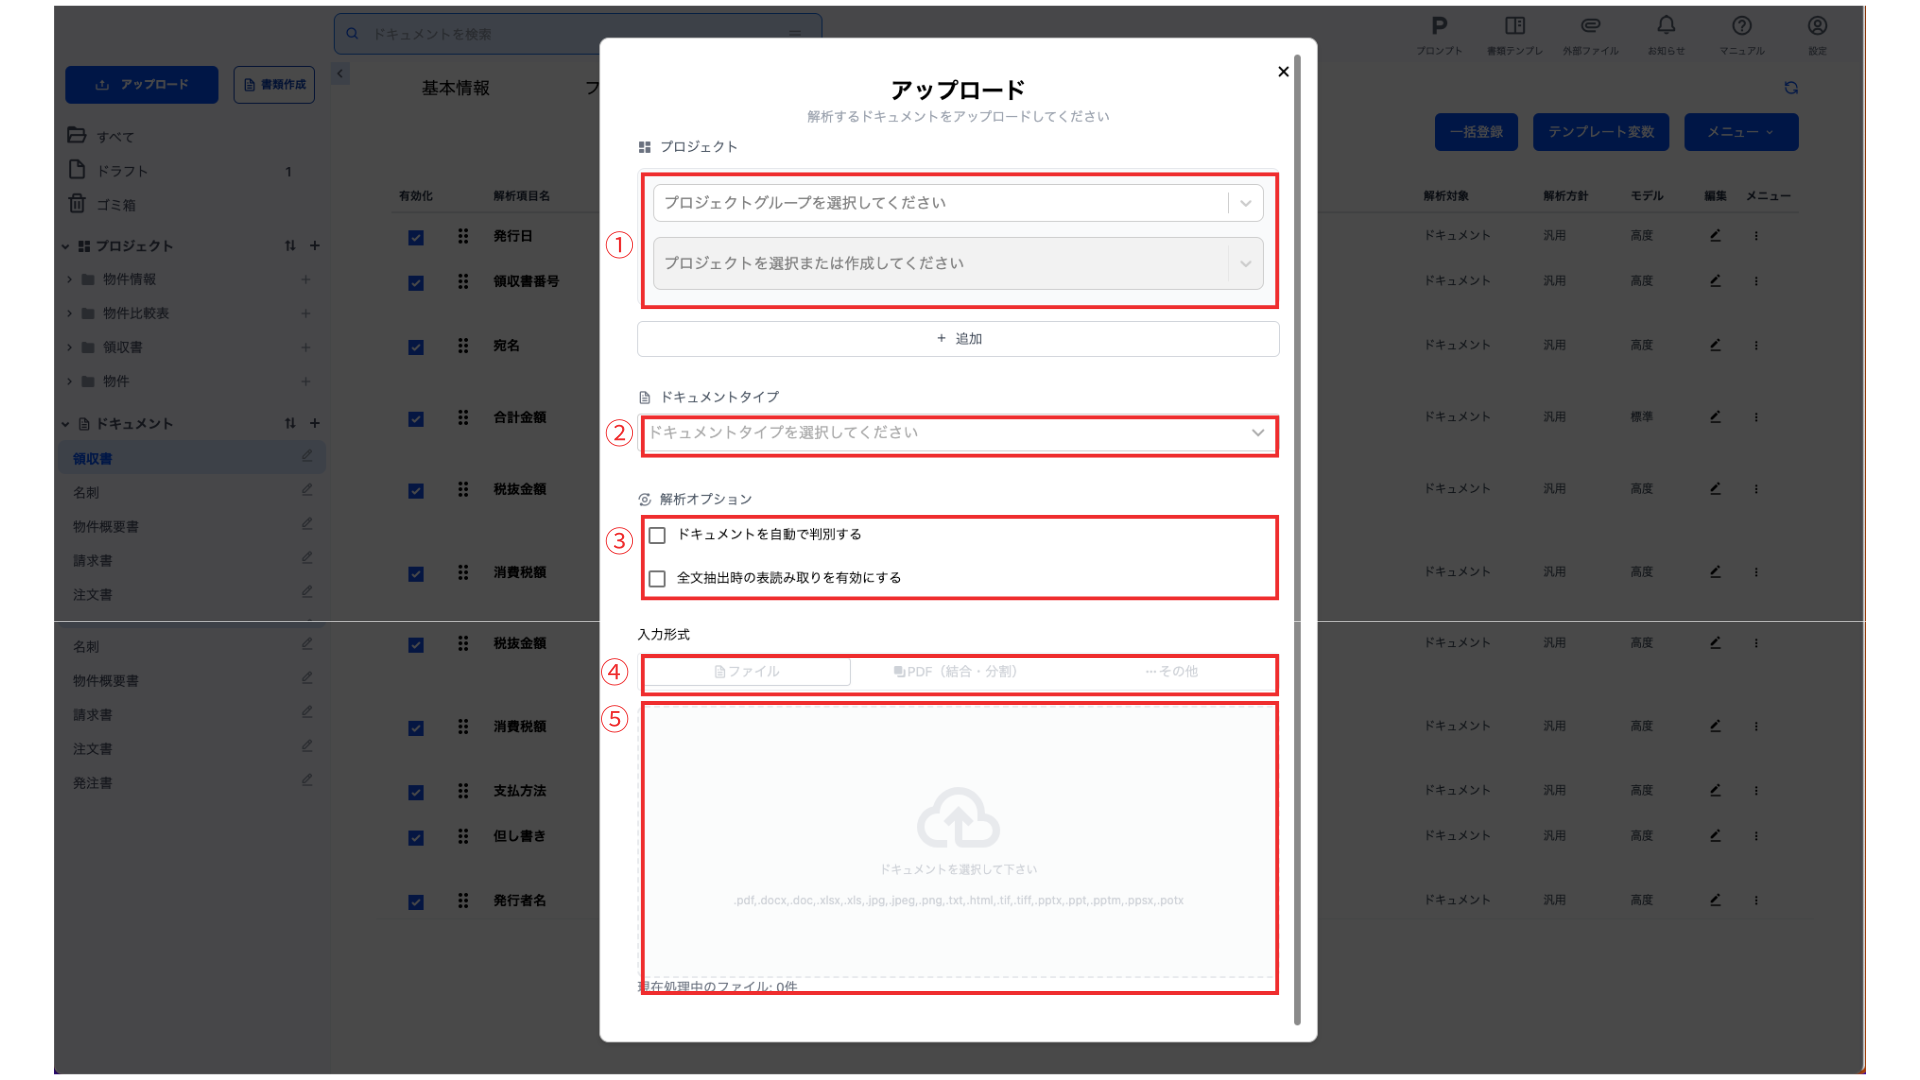The width and height of the screenshot is (1920, 1080).
Task: Open the manual help icon
Action: (x=1742, y=26)
